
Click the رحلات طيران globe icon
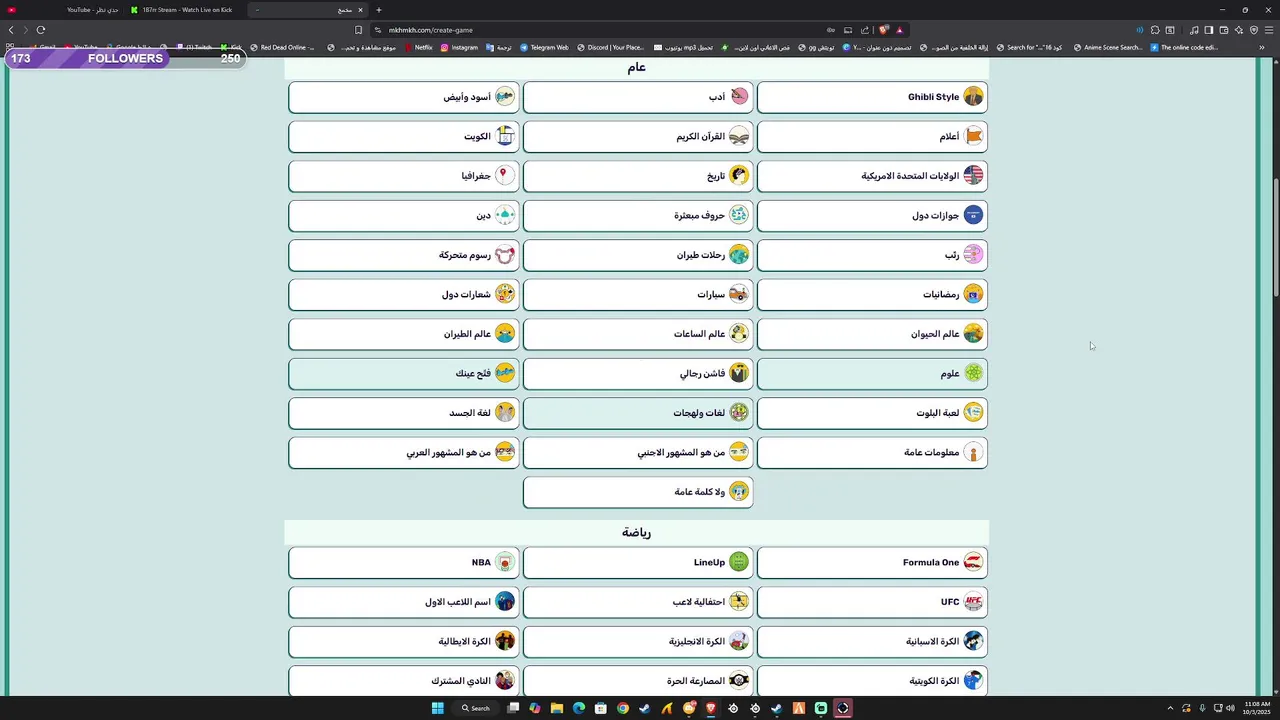pos(739,255)
